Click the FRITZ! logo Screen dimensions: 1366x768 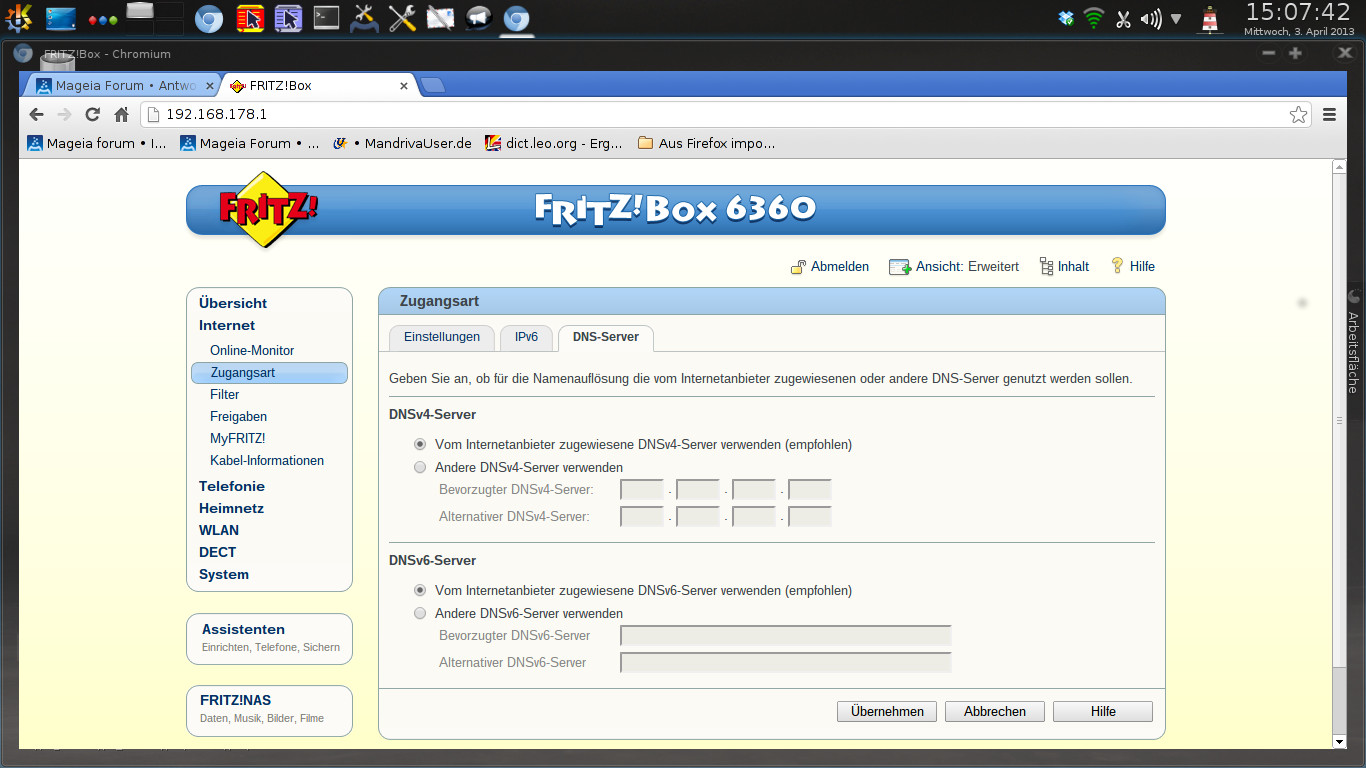click(268, 209)
